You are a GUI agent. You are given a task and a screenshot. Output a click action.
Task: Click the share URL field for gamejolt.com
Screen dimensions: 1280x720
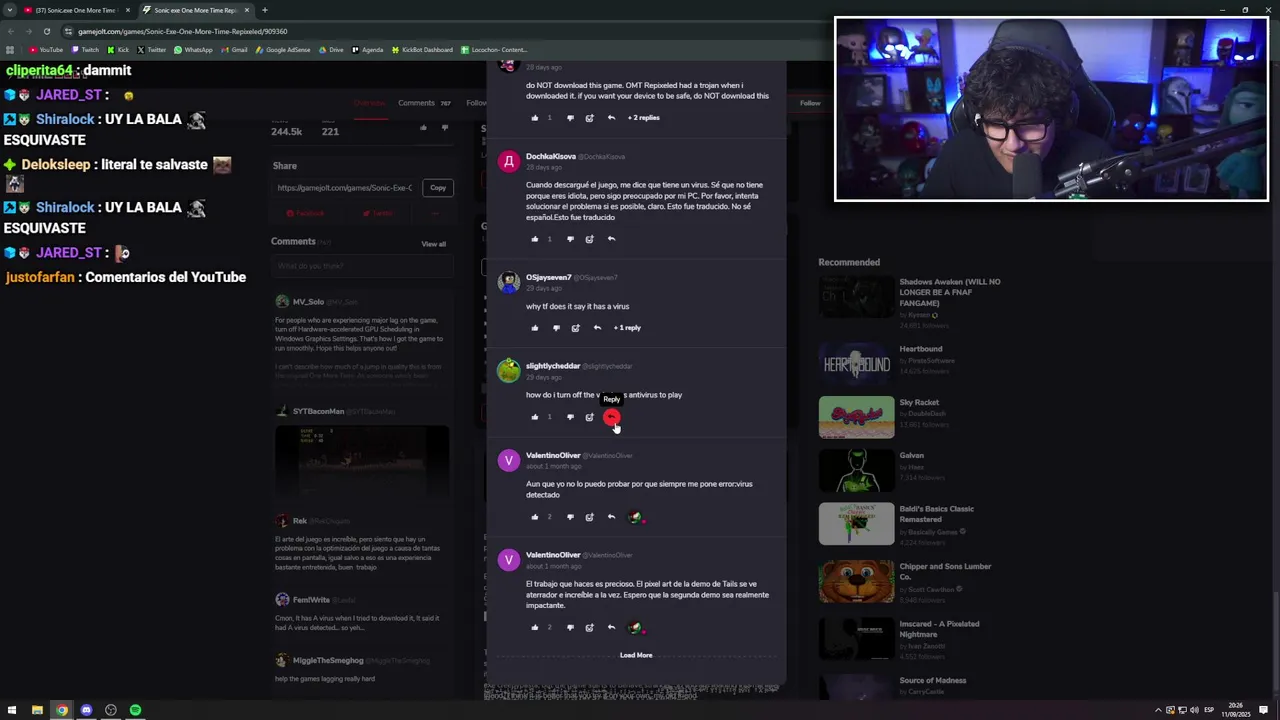[345, 188]
